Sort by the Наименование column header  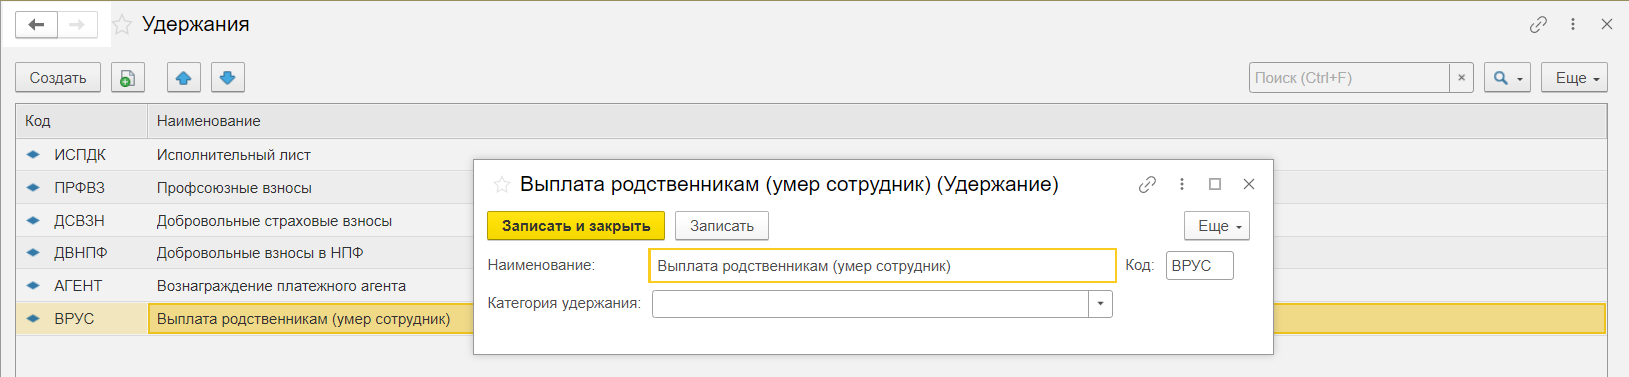coord(877,121)
